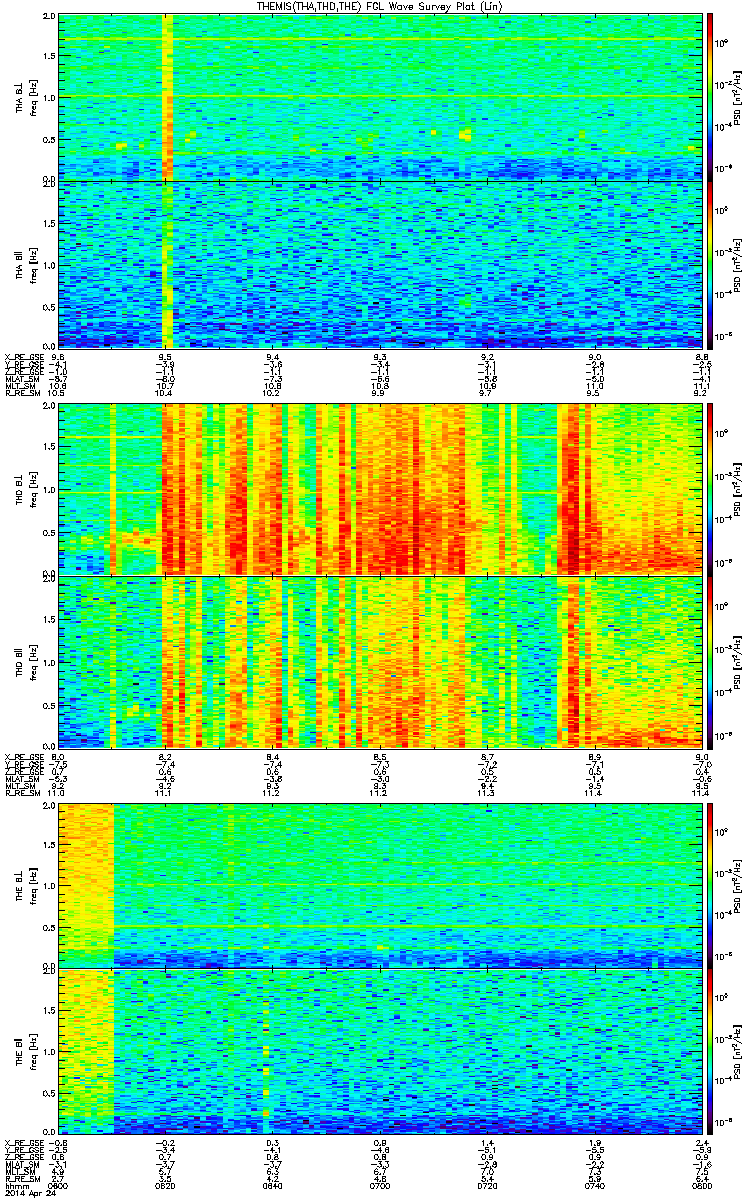This screenshot has height=1200, width=750.
Task: Click the PSD color bar beside THE B-parallel panel
Action: (x=711, y=1051)
